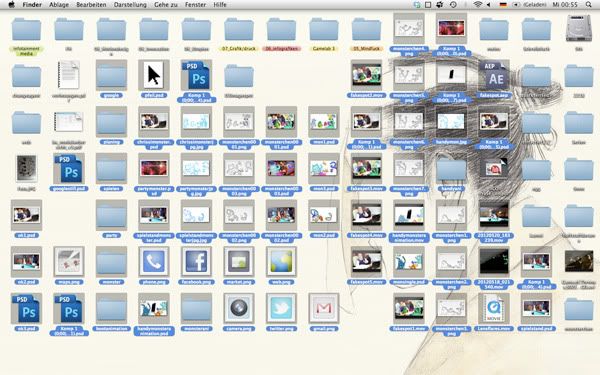Screen dimensions: 600x375
Task: Select the orange-labeled 05_Mindfuck folder
Action: tap(366, 30)
